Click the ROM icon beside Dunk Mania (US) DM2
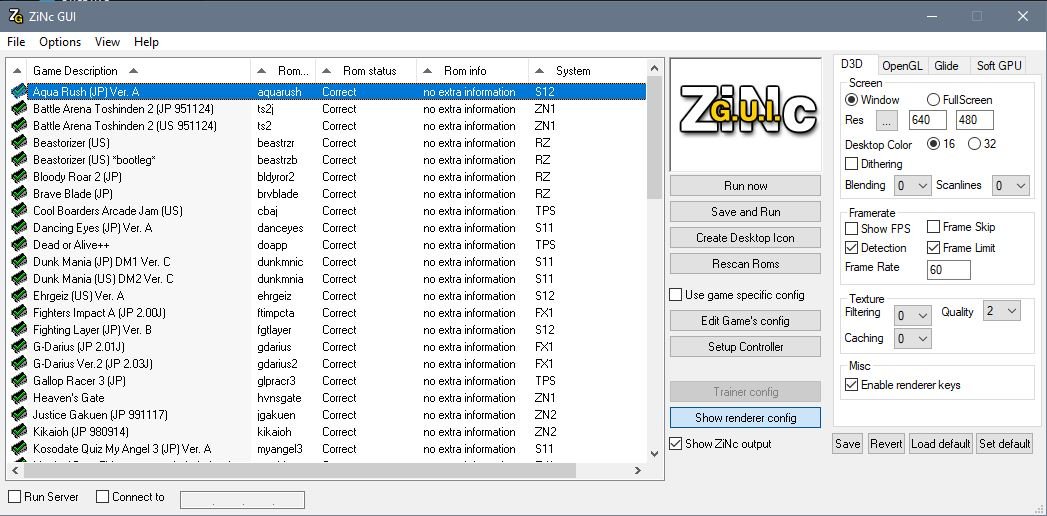The image size is (1047, 516). 19,279
